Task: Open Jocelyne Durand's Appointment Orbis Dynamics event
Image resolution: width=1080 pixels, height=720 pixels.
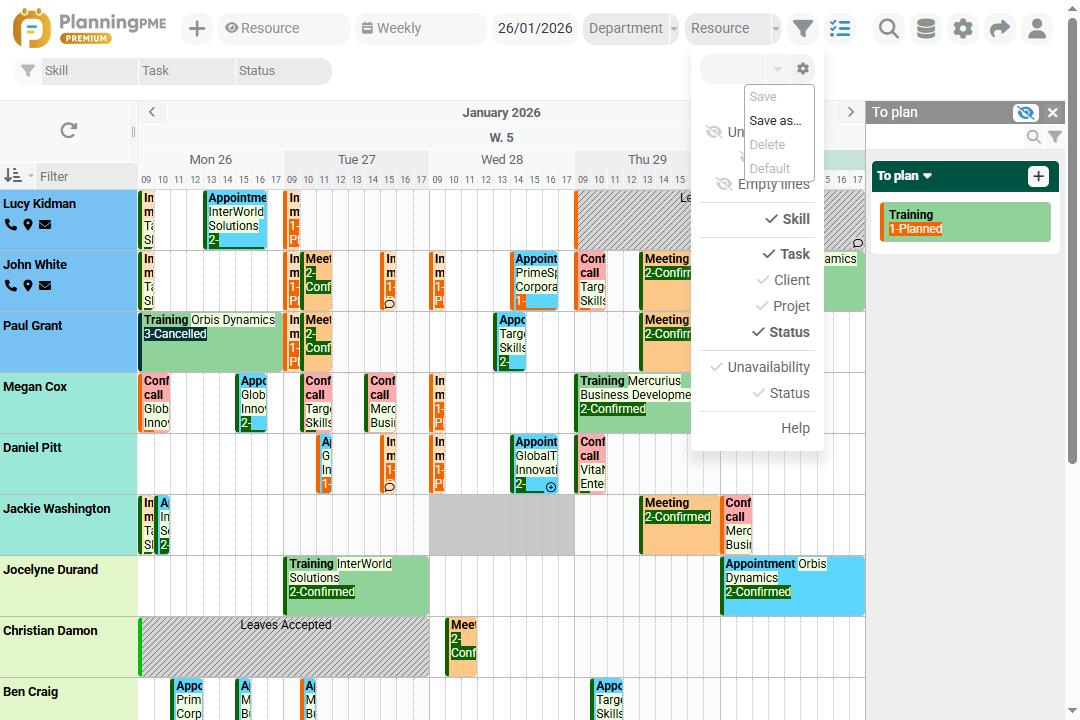Action: [793, 586]
